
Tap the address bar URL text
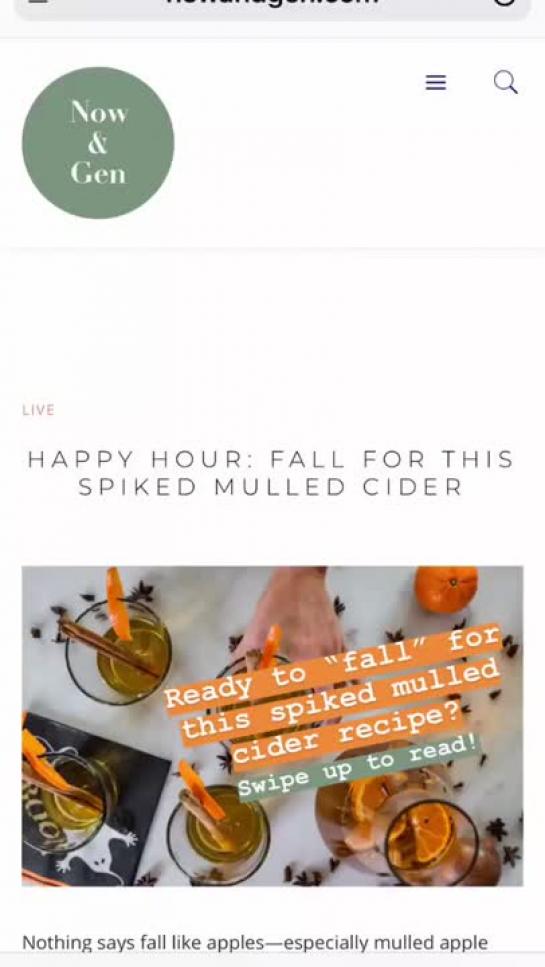(272, 2)
